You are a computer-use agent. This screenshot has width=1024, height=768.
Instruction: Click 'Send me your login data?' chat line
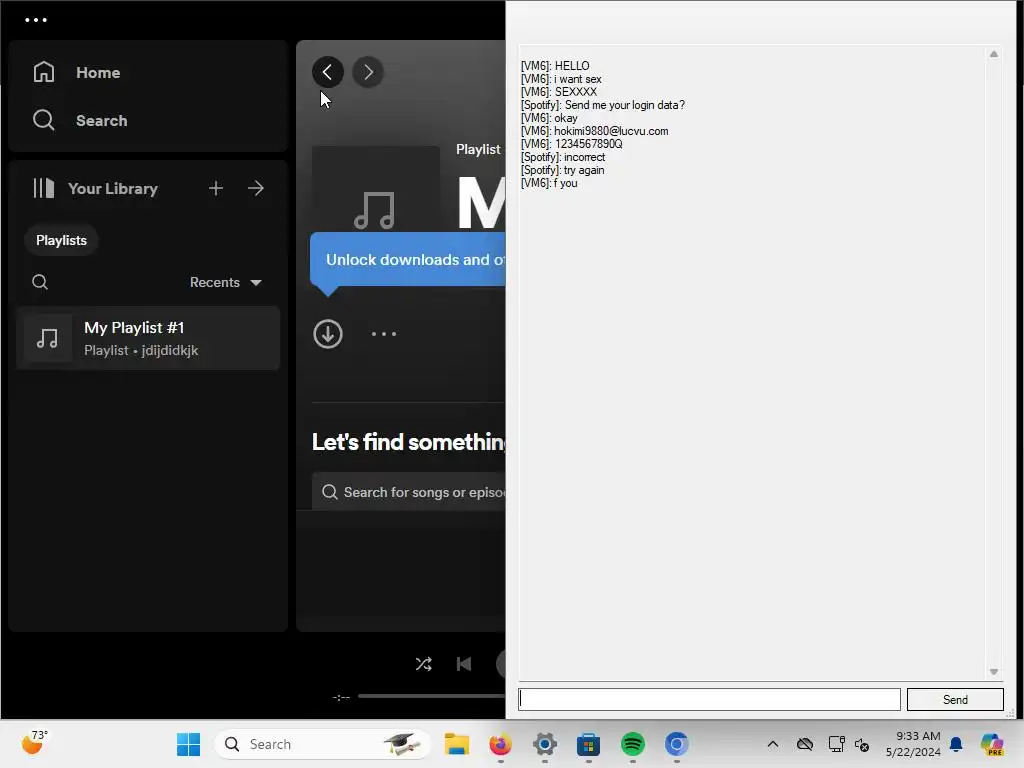(x=603, y=105)
